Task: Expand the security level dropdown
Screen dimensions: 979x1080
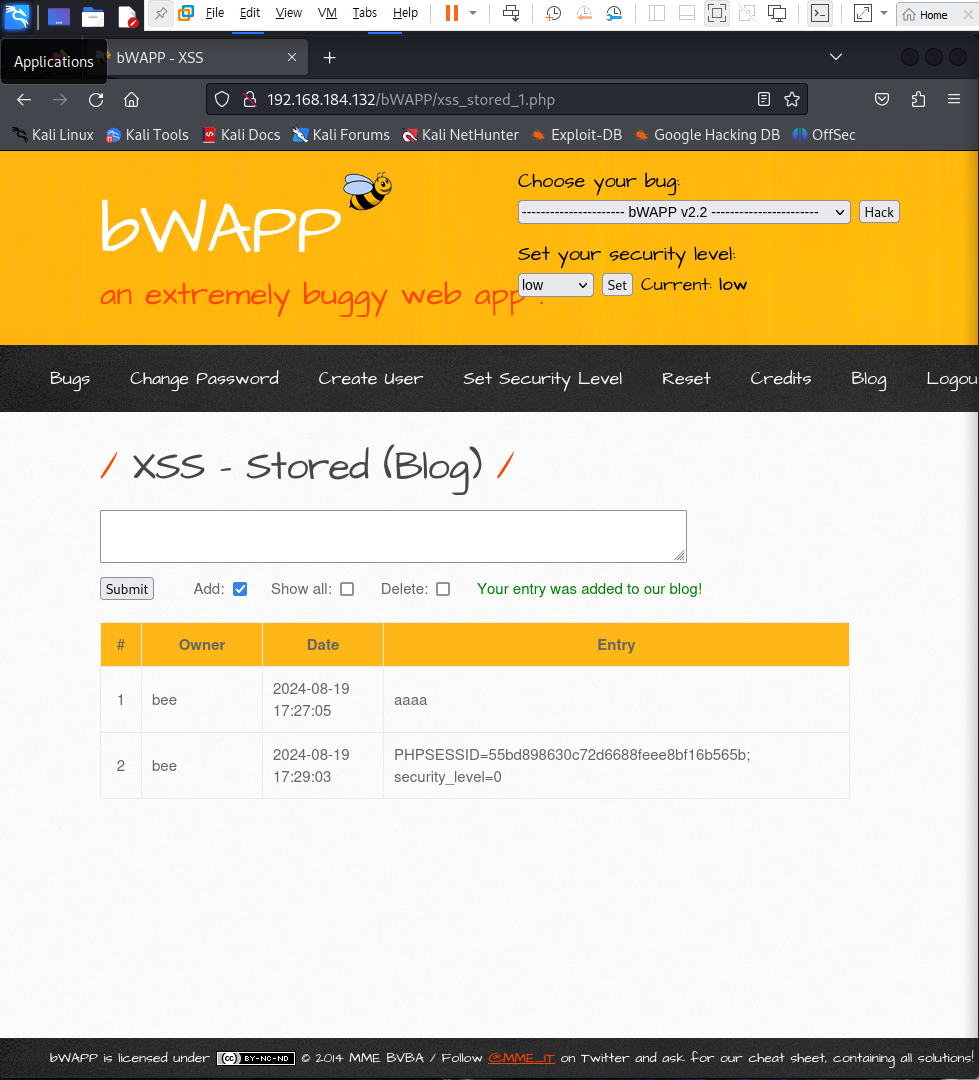Action: [x=555, y=285]
